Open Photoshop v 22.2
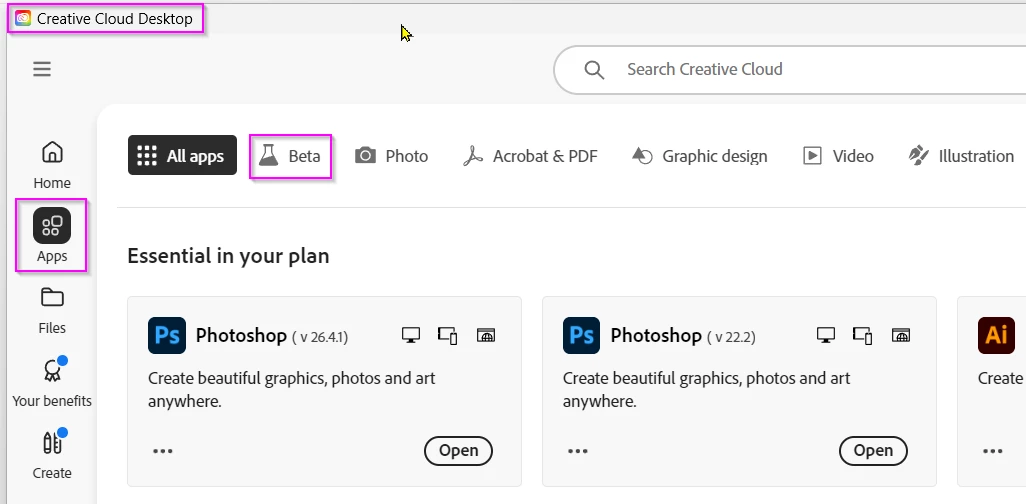This screenshot has height=504, width=1026. click(x=874, y=451)
